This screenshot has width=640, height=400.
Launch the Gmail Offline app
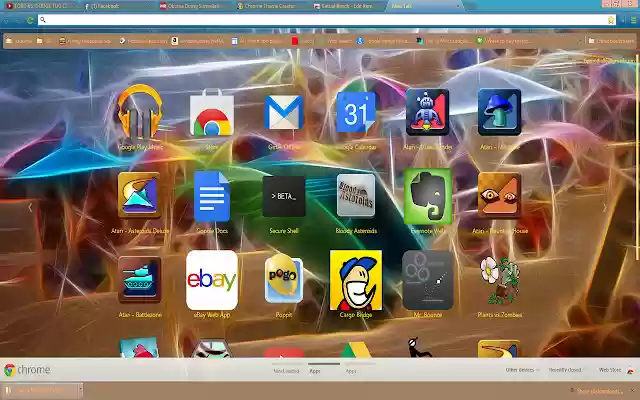(284, 113)
